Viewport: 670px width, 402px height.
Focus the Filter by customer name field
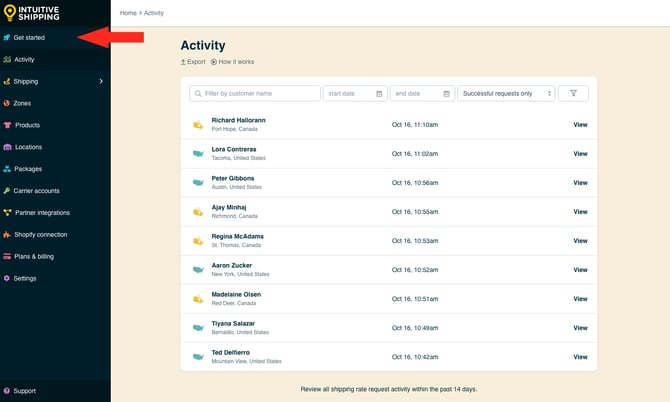[x=255, y=94]
